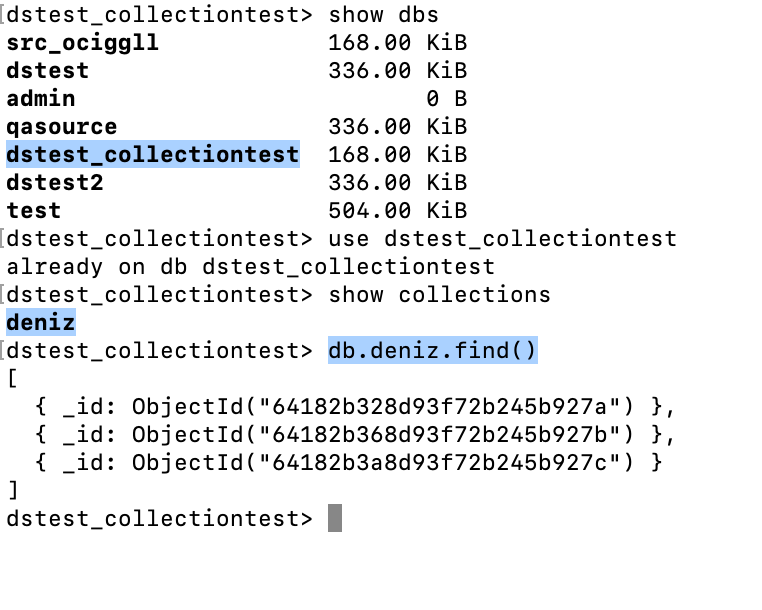This screenshot has height=610, width=762.
Task: Click the 'show dbs' command text
Action: (383, 15)
